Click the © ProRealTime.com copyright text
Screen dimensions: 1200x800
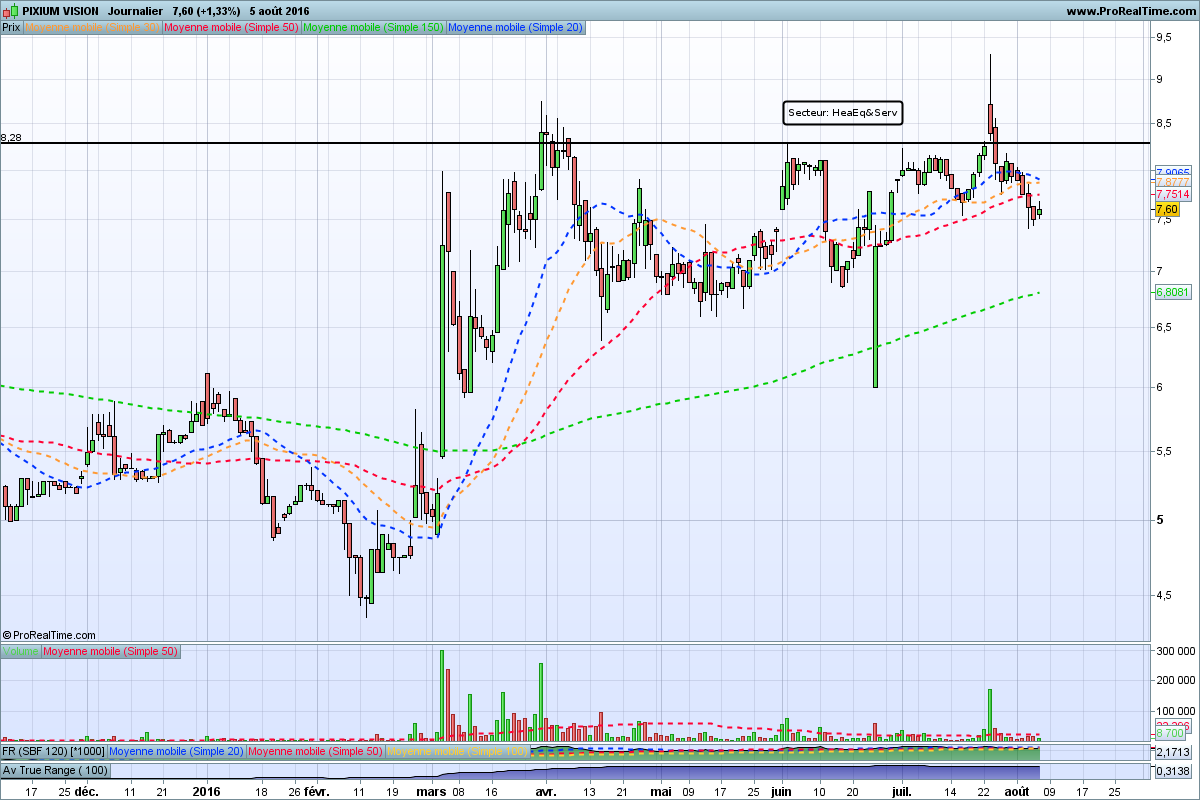pos(50,635)
